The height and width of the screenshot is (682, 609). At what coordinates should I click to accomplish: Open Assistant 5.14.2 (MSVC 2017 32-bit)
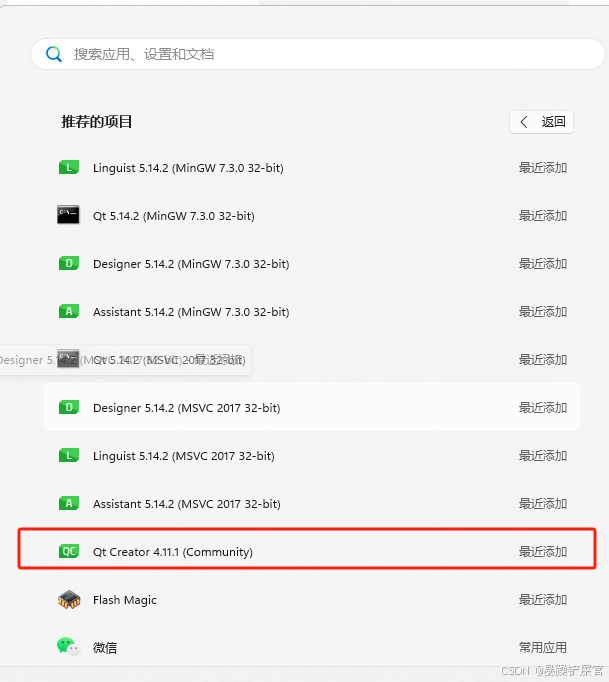tap(312, 504)
